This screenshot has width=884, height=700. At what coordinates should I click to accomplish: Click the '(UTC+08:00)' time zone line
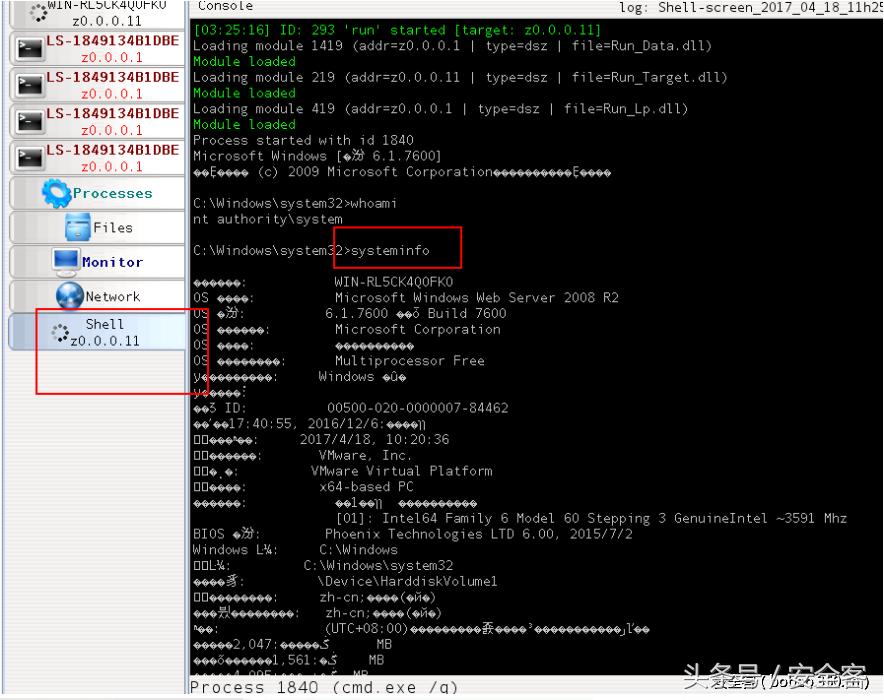(487, 629)
